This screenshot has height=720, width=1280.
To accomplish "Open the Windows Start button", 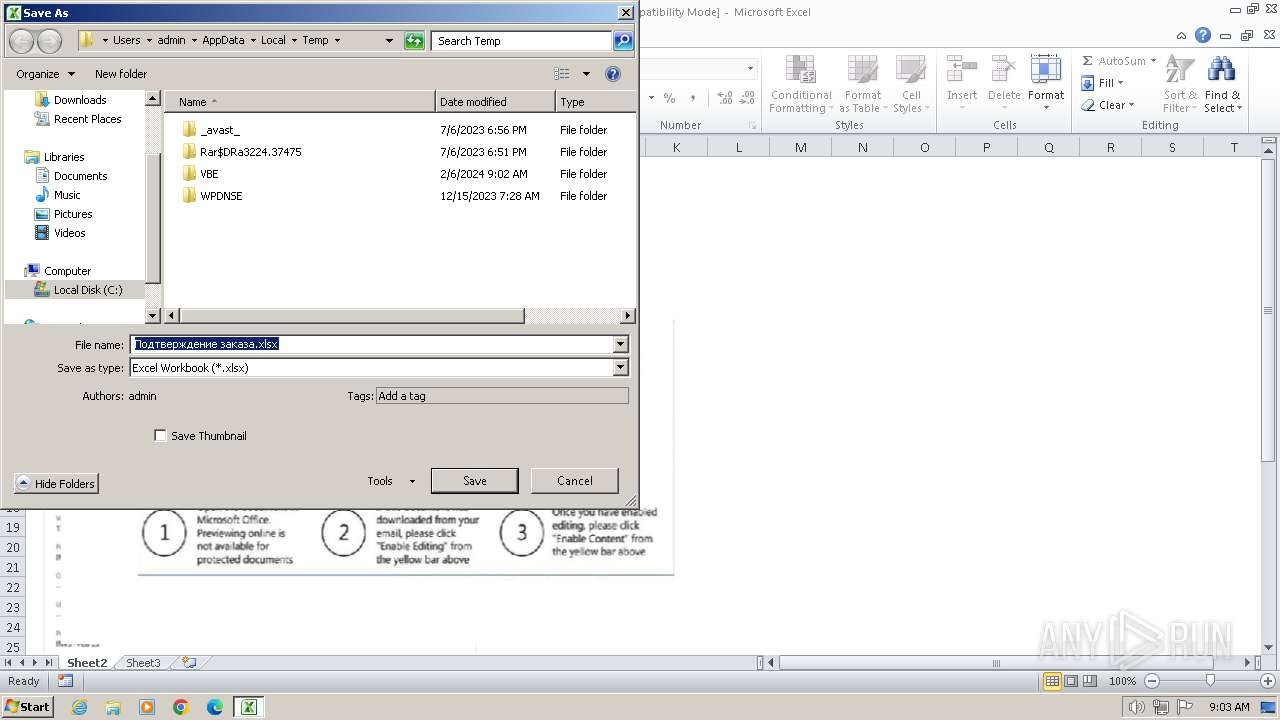I will coord(28,706).
